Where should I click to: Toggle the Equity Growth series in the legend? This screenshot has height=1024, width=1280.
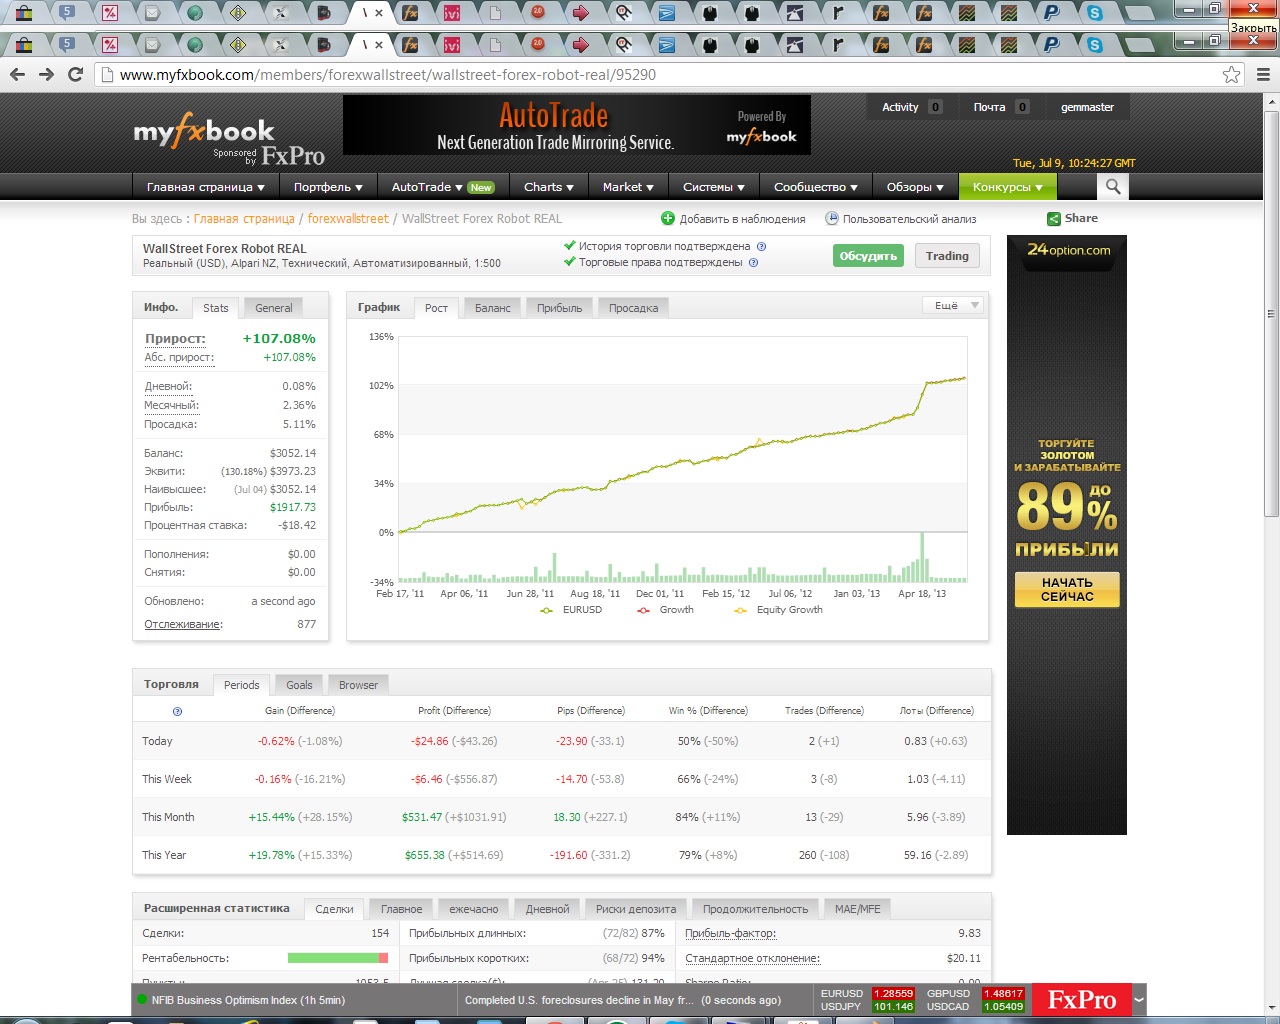coord(778,610)
